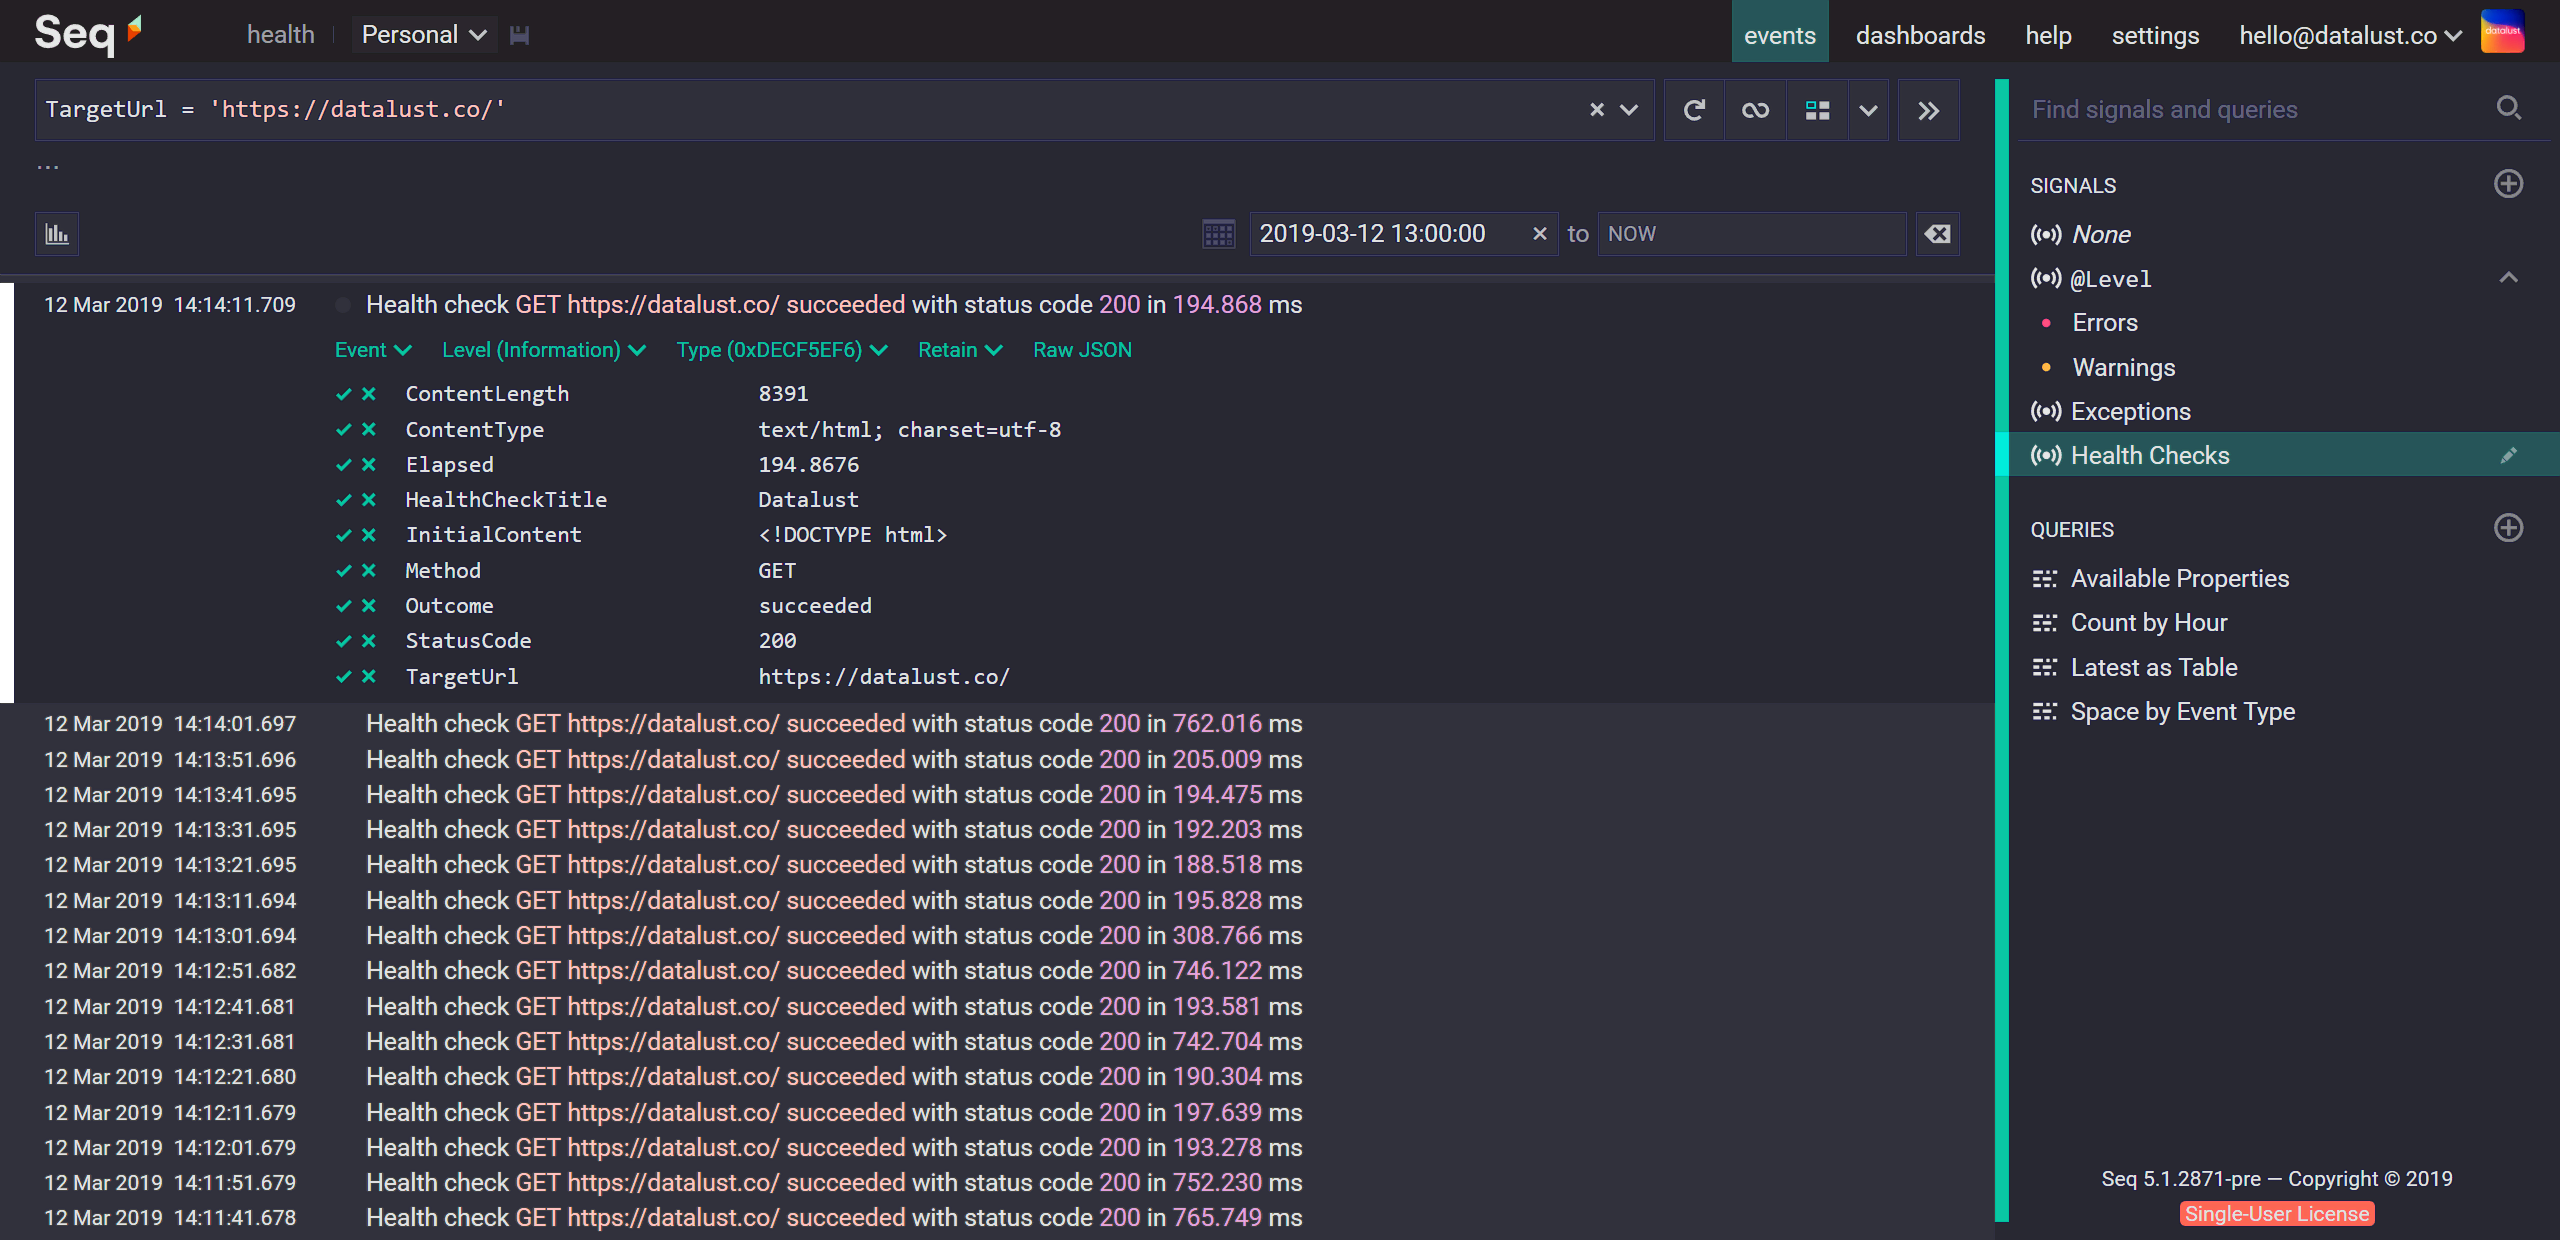
Task: Click the search magnifier in signals panel
Action: 2508,108
